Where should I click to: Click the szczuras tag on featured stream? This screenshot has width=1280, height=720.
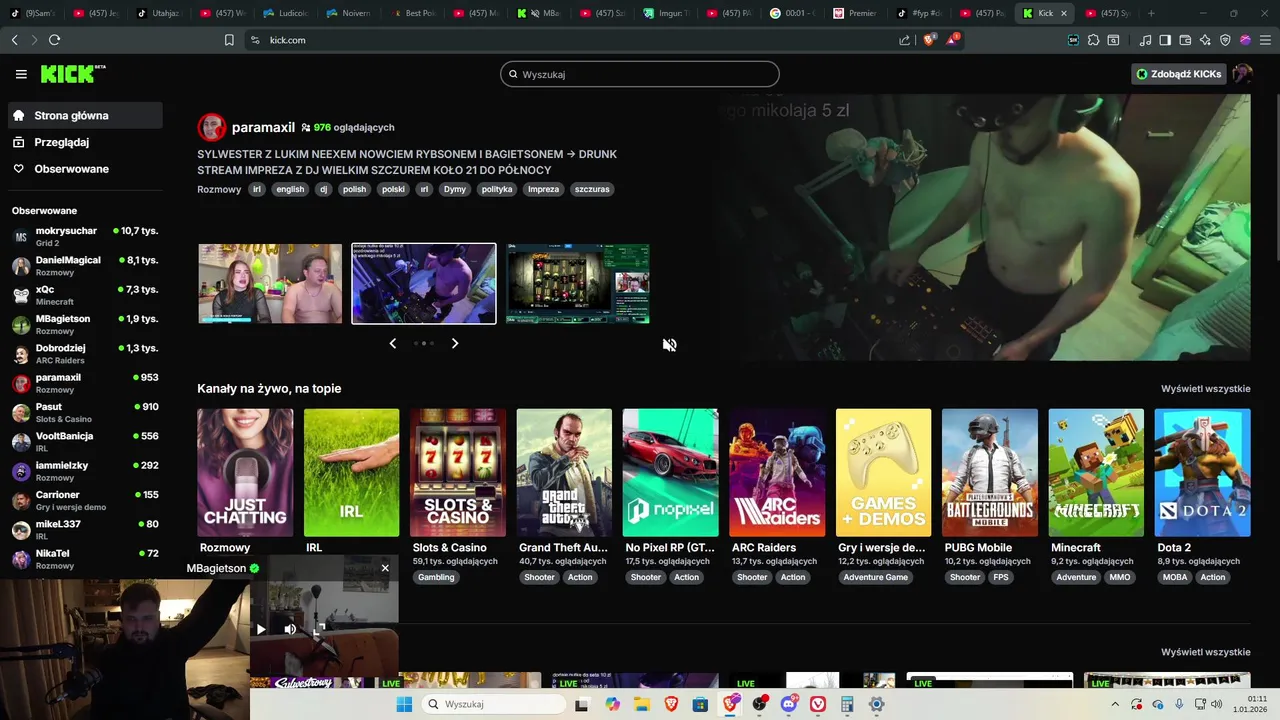click(x=592, y=189)
